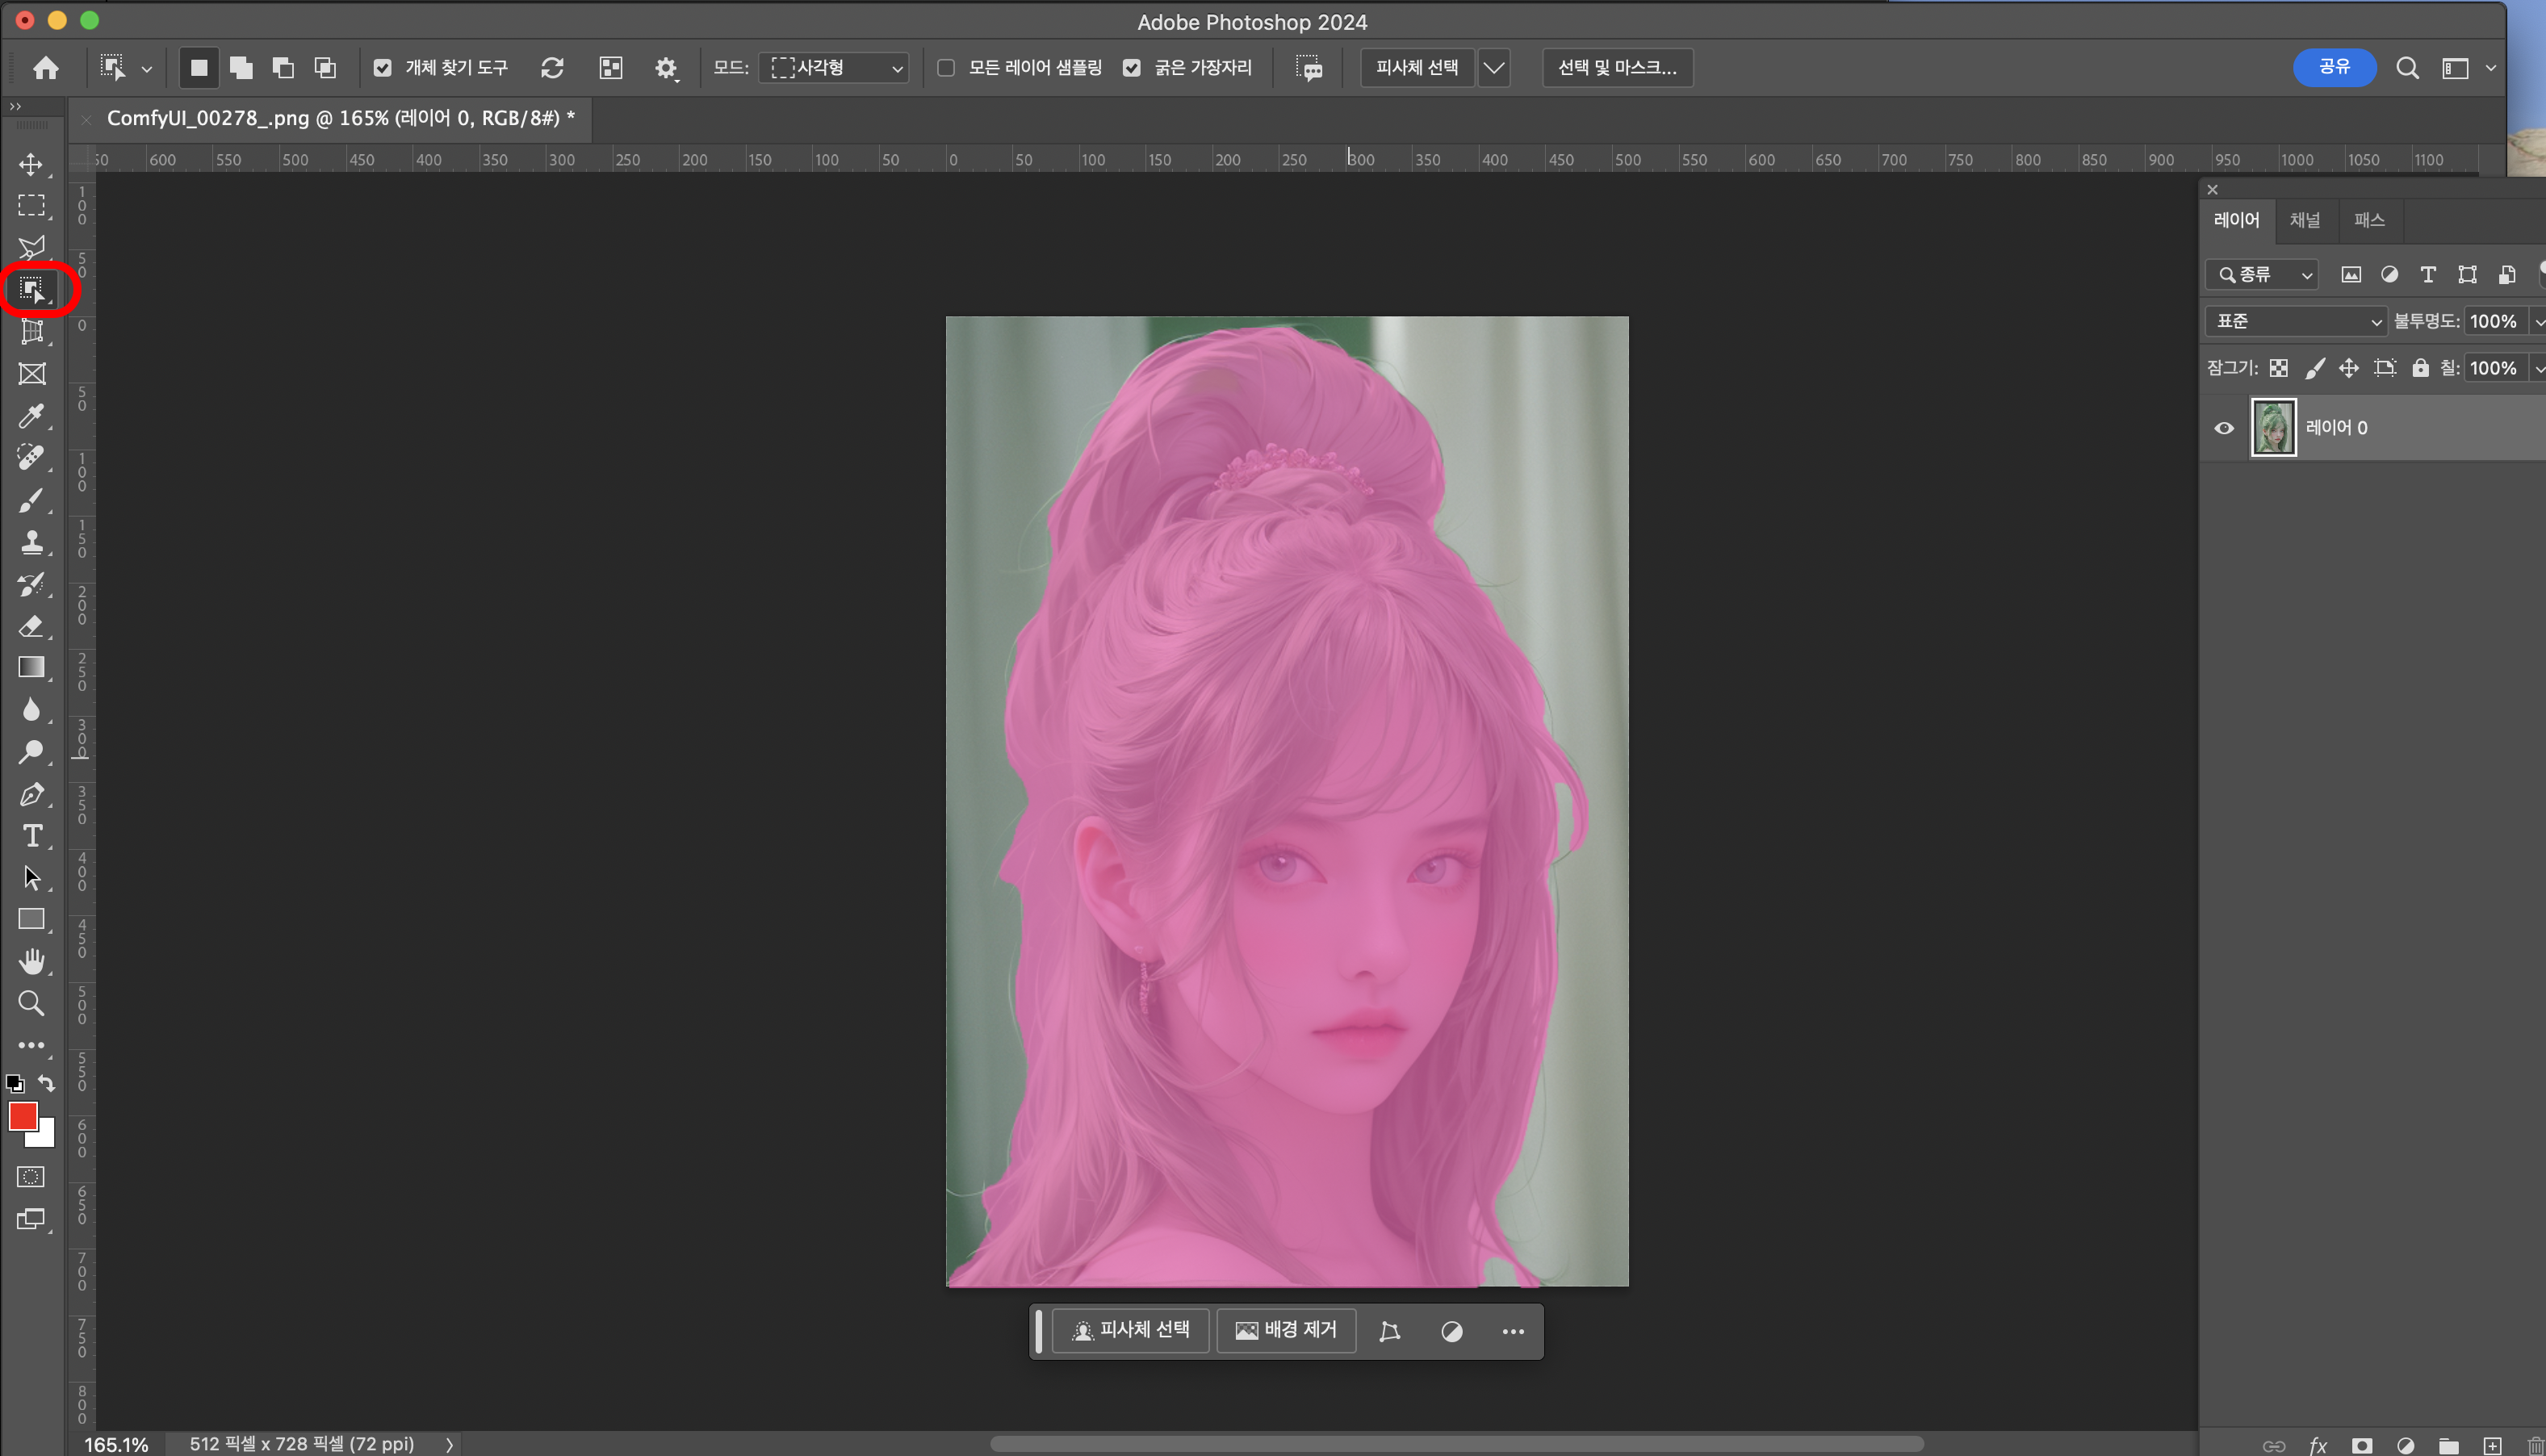Open 선택 및 마스크 workspace
The image size is (2546, 1456).
pyautogui.click(x=1617, y=68)
